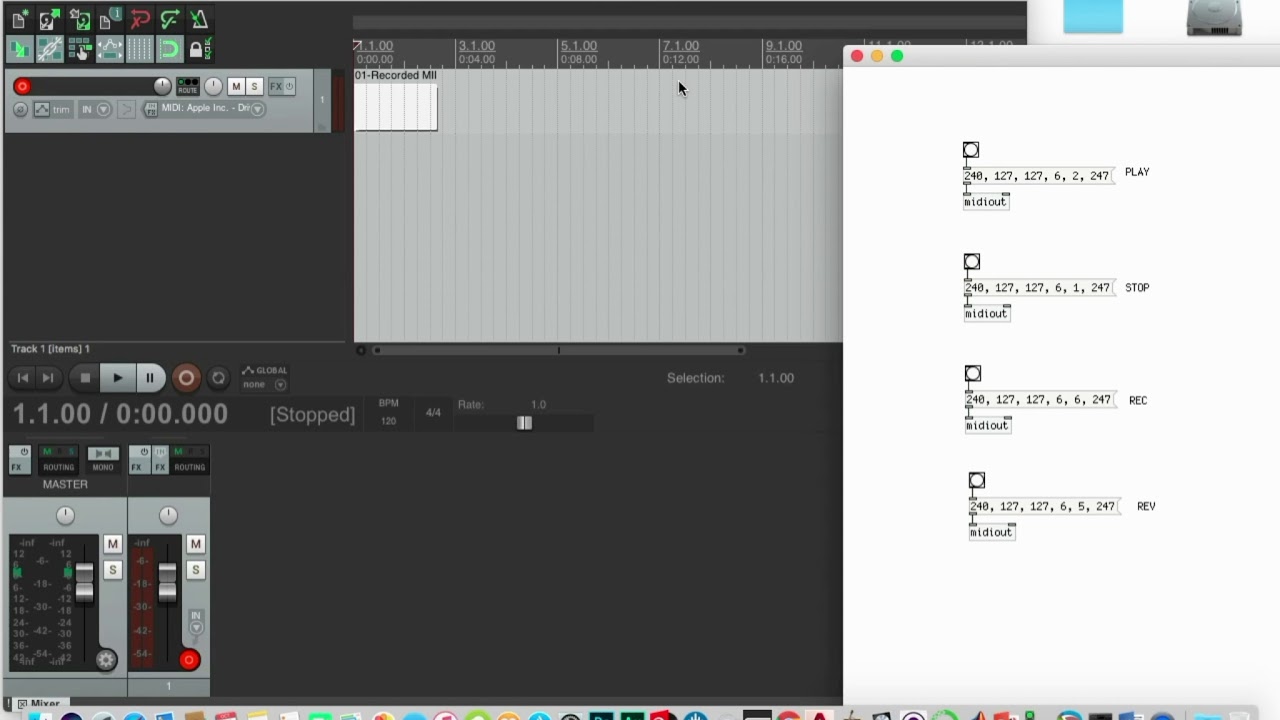Arm track 1 for recording in track panel
The width and height of the screenshot is (1280, 720).
point(22,87)
